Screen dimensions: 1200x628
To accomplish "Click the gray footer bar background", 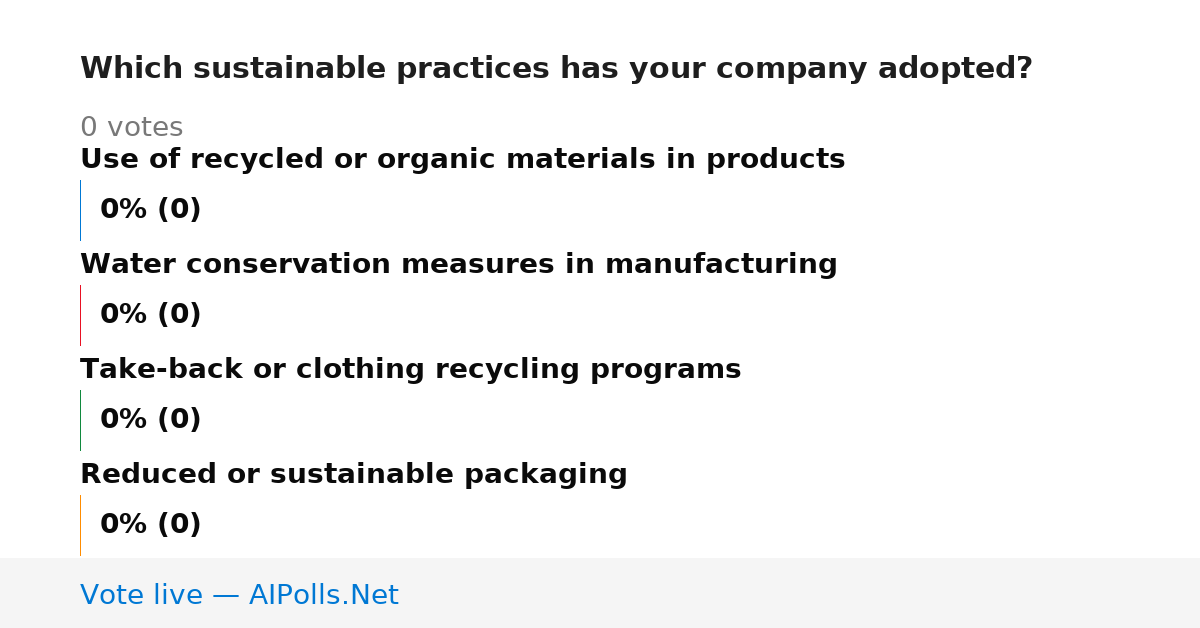I will click(800, 593).
